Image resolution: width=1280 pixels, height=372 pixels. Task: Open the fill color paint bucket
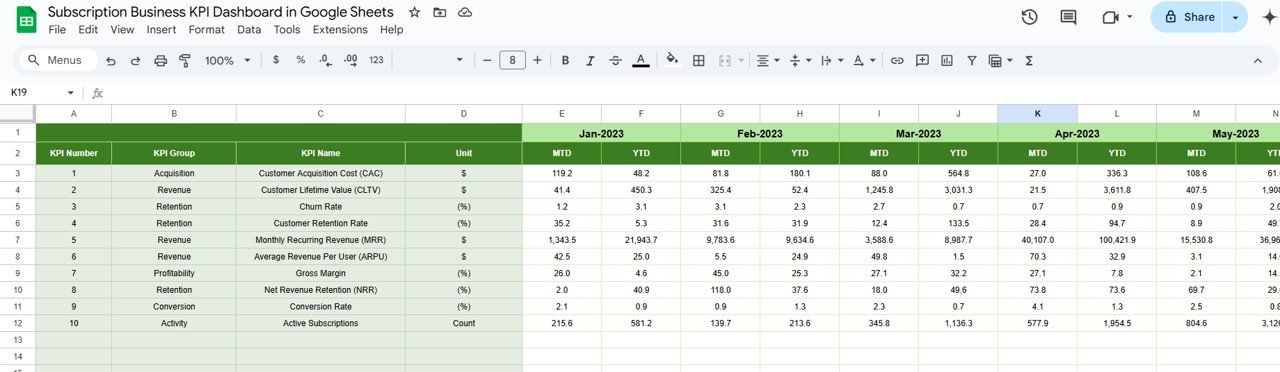(673, 61)
